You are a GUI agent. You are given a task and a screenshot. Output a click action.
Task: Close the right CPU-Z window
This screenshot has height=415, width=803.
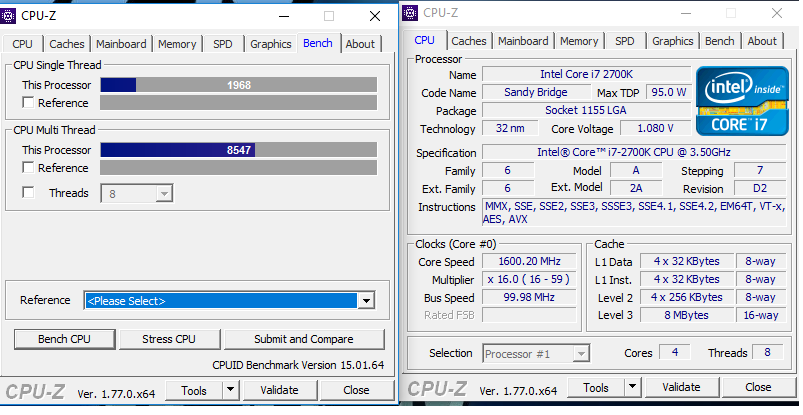pos(777,13)
